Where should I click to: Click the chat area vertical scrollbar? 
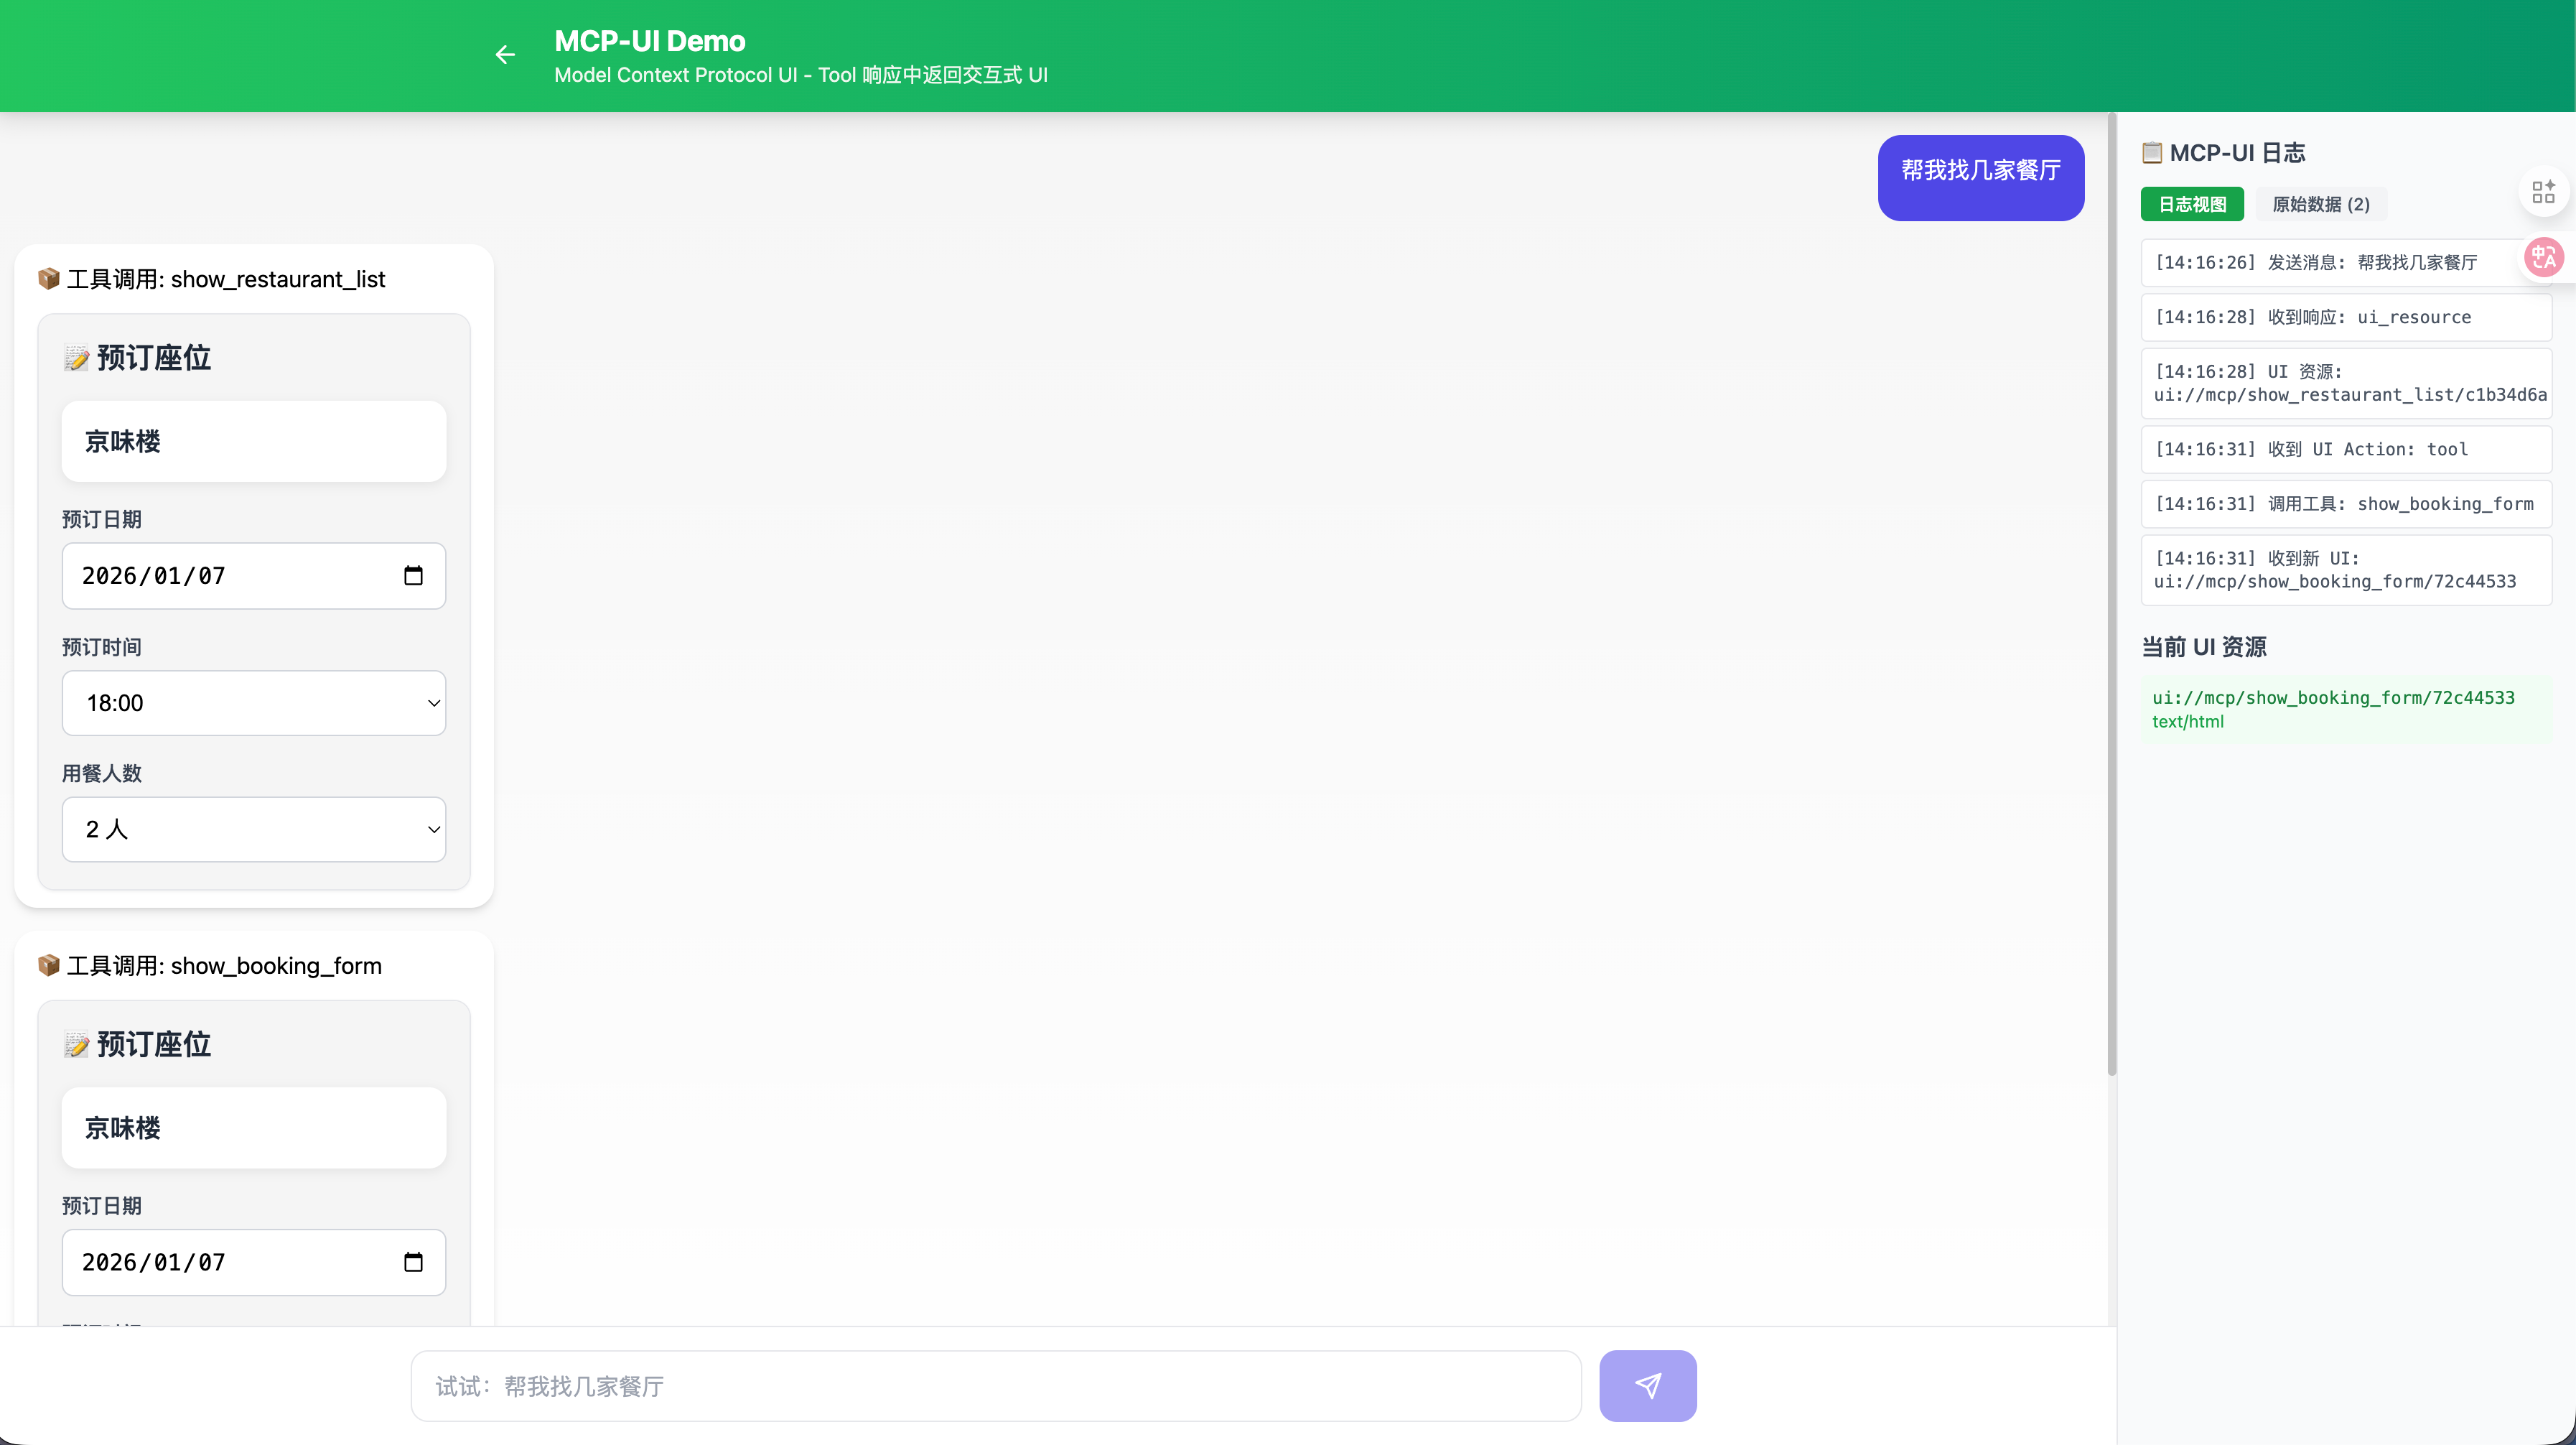(x=2111, y=600)
